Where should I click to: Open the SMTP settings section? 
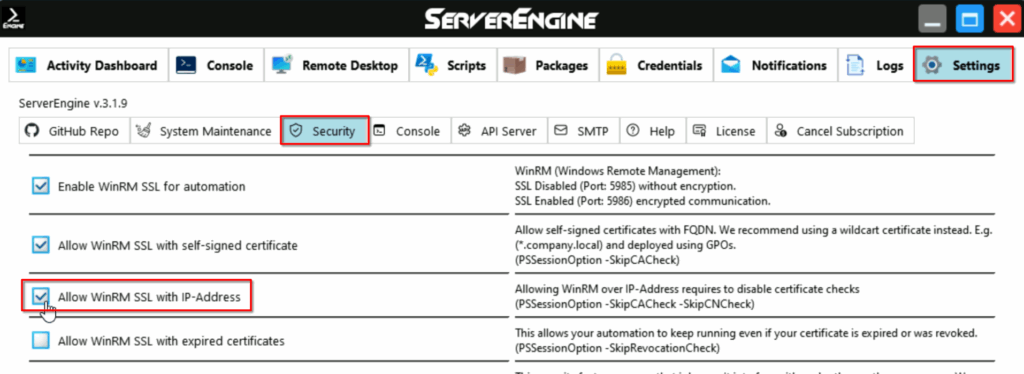click(583, 131)
